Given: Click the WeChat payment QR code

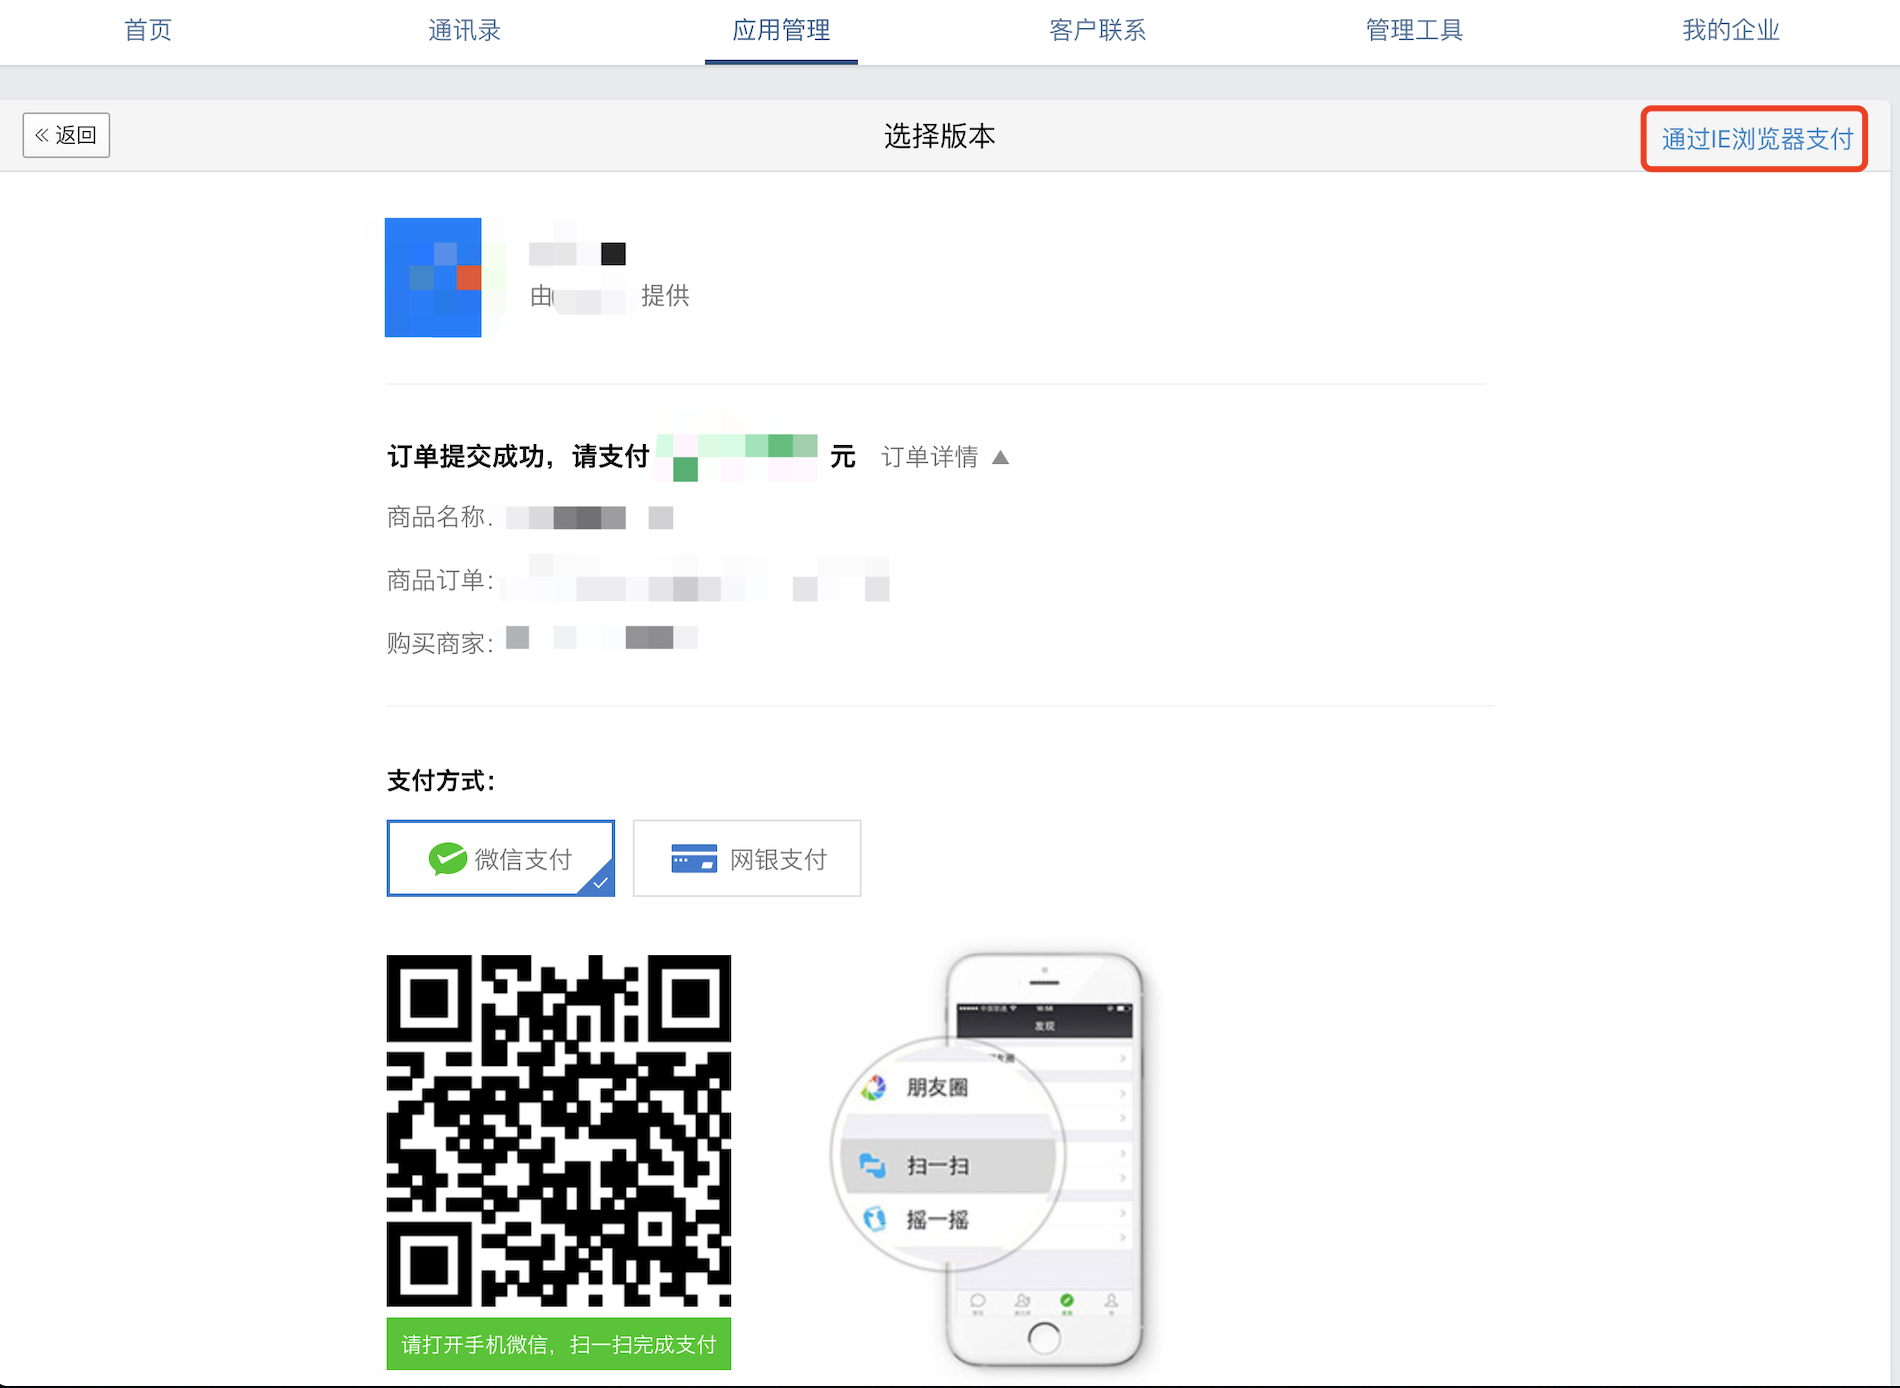Looking at the screenshot, I should click(558, 1130).
